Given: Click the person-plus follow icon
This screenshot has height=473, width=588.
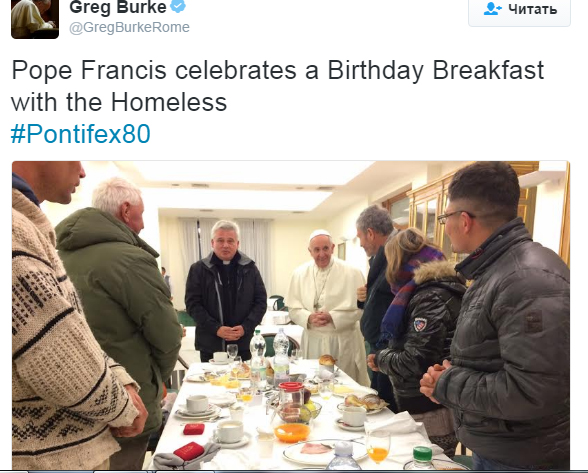Looking at the screenshot, I should [492, 9].
